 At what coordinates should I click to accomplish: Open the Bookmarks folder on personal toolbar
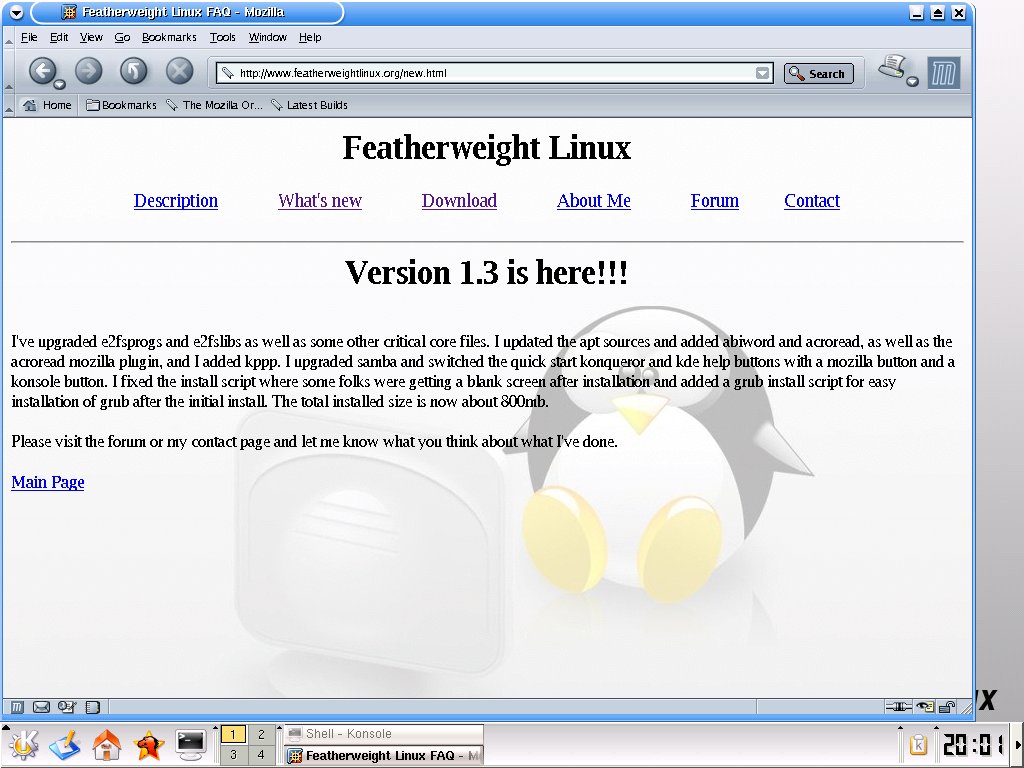point(121,105)
